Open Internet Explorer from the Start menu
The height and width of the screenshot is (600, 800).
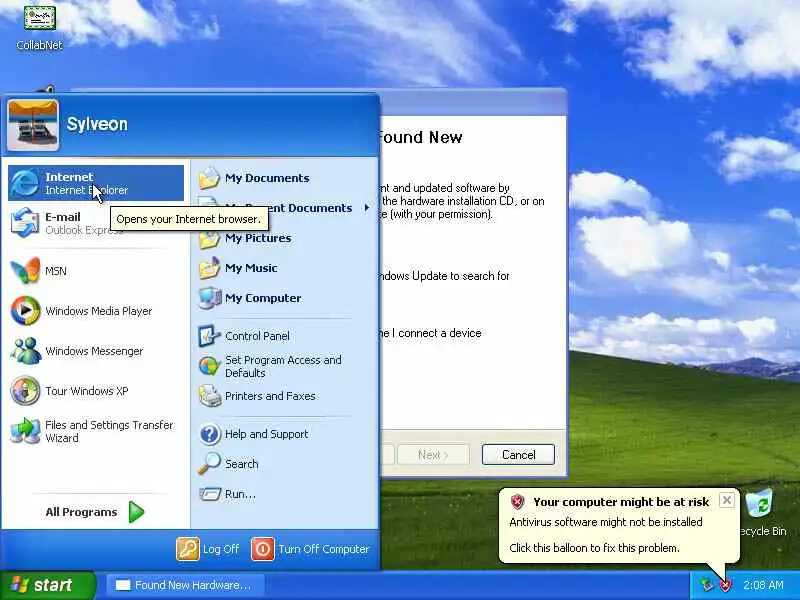click(96, 183)
